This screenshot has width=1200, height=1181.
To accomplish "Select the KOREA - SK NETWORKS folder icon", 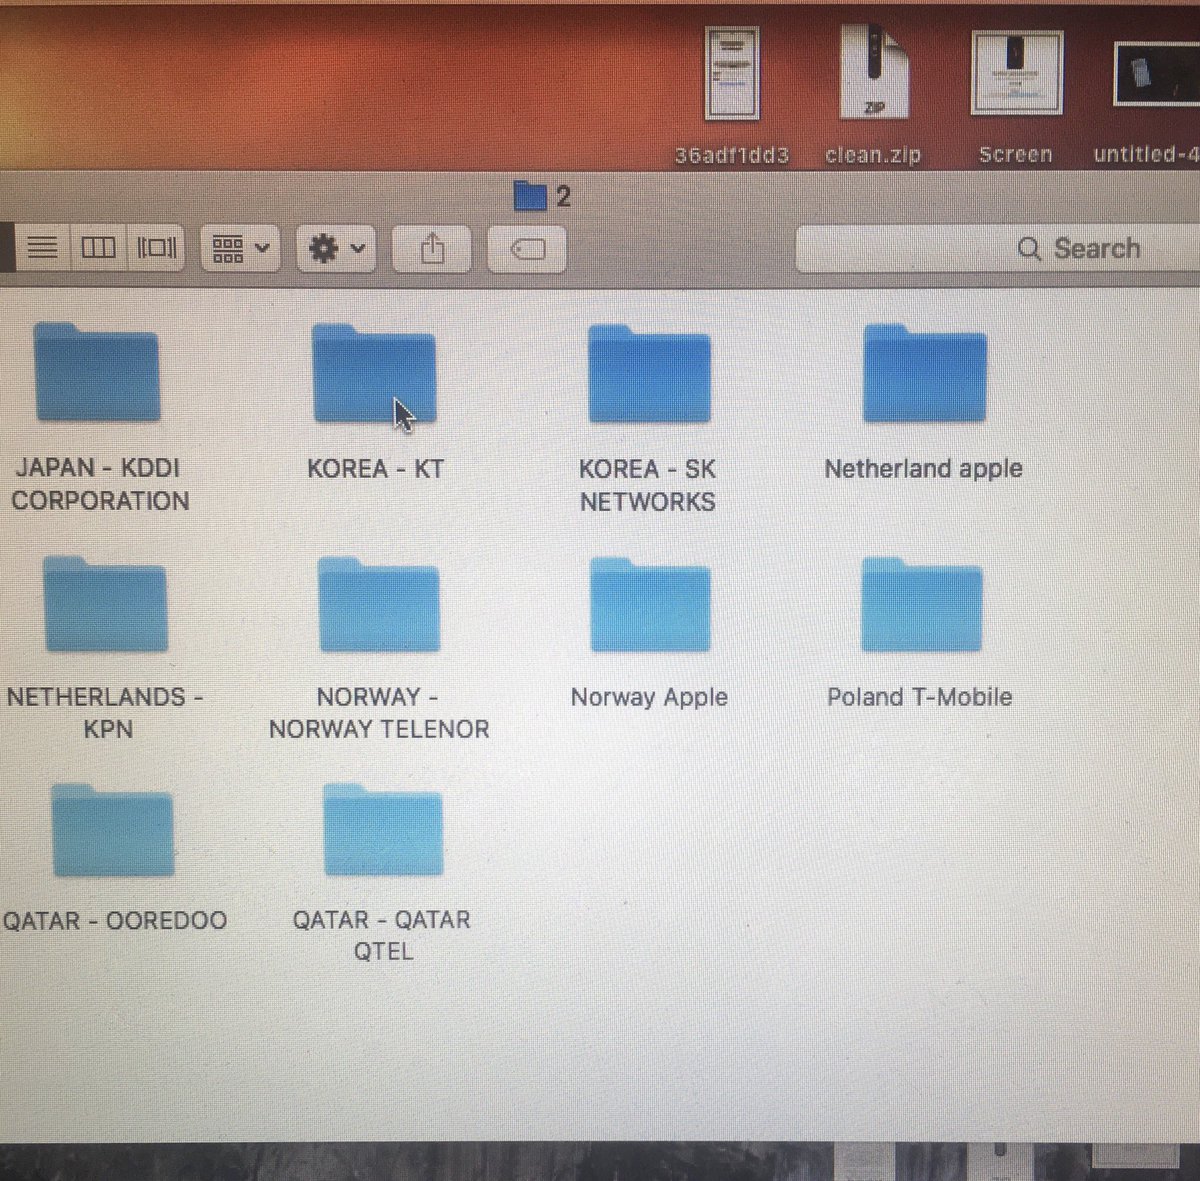I will click(x=649, y=373).
